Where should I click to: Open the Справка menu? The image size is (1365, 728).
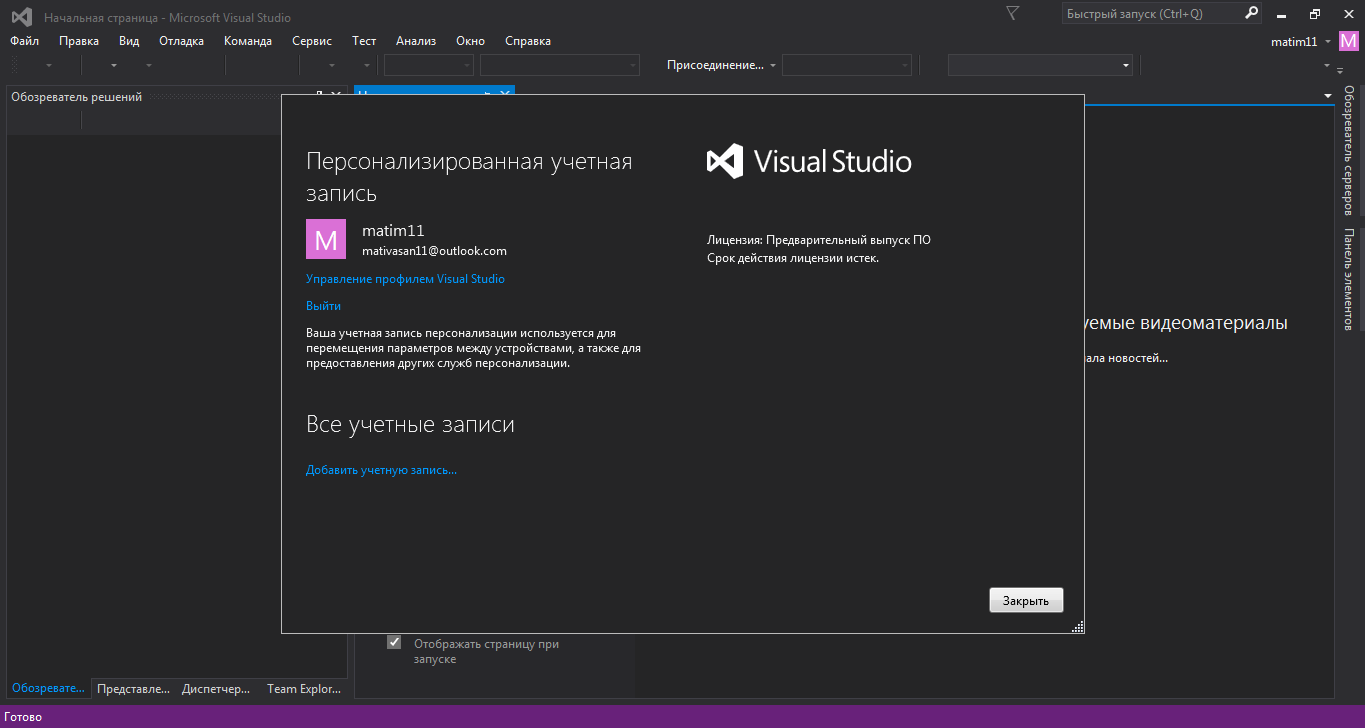pos(528,41)
